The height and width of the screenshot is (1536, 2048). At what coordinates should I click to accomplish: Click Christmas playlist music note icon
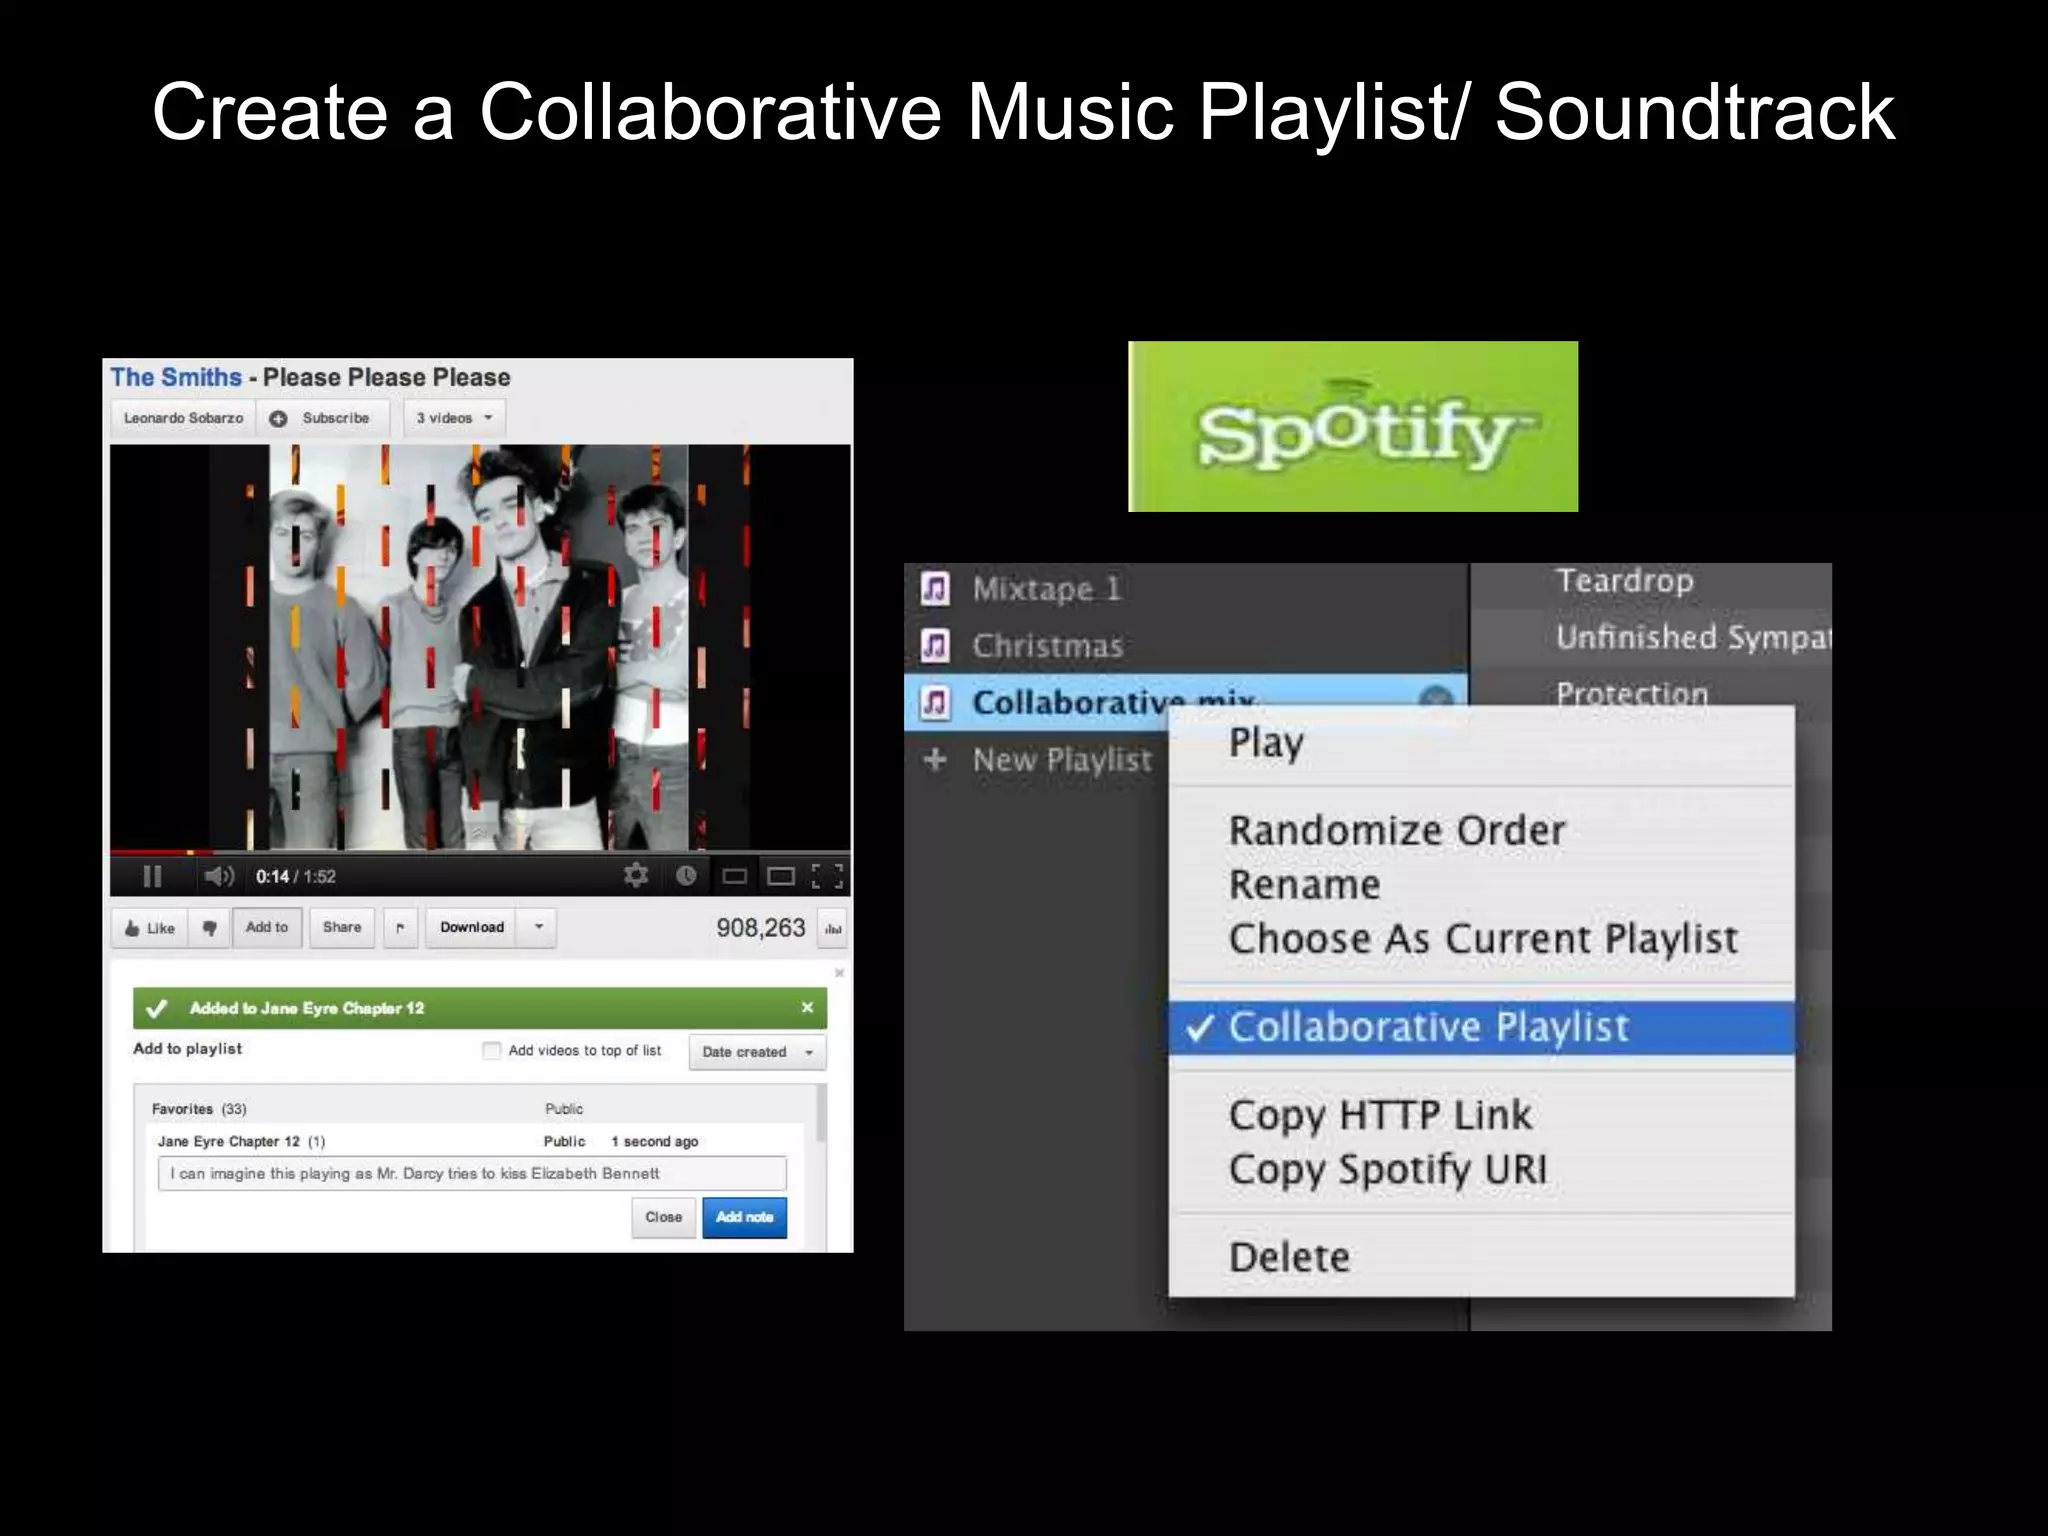tap(935, 646)
